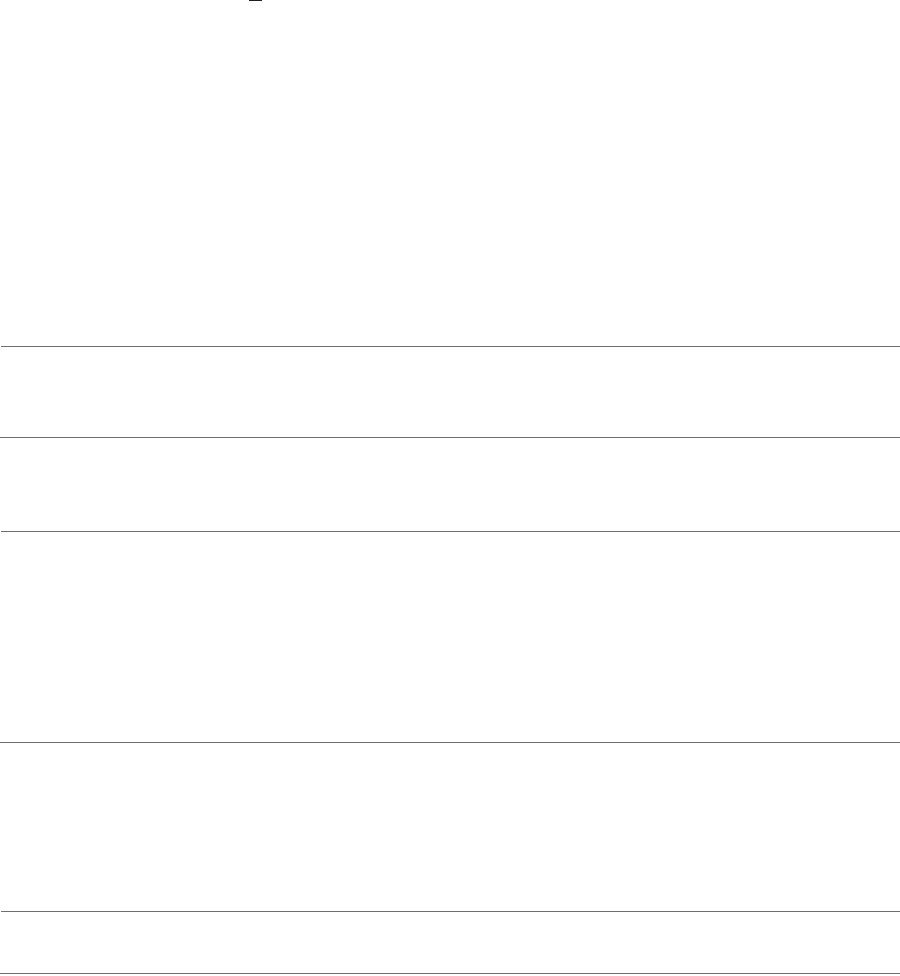Click the blank row between second and third dividers

[x=450, y=484]
